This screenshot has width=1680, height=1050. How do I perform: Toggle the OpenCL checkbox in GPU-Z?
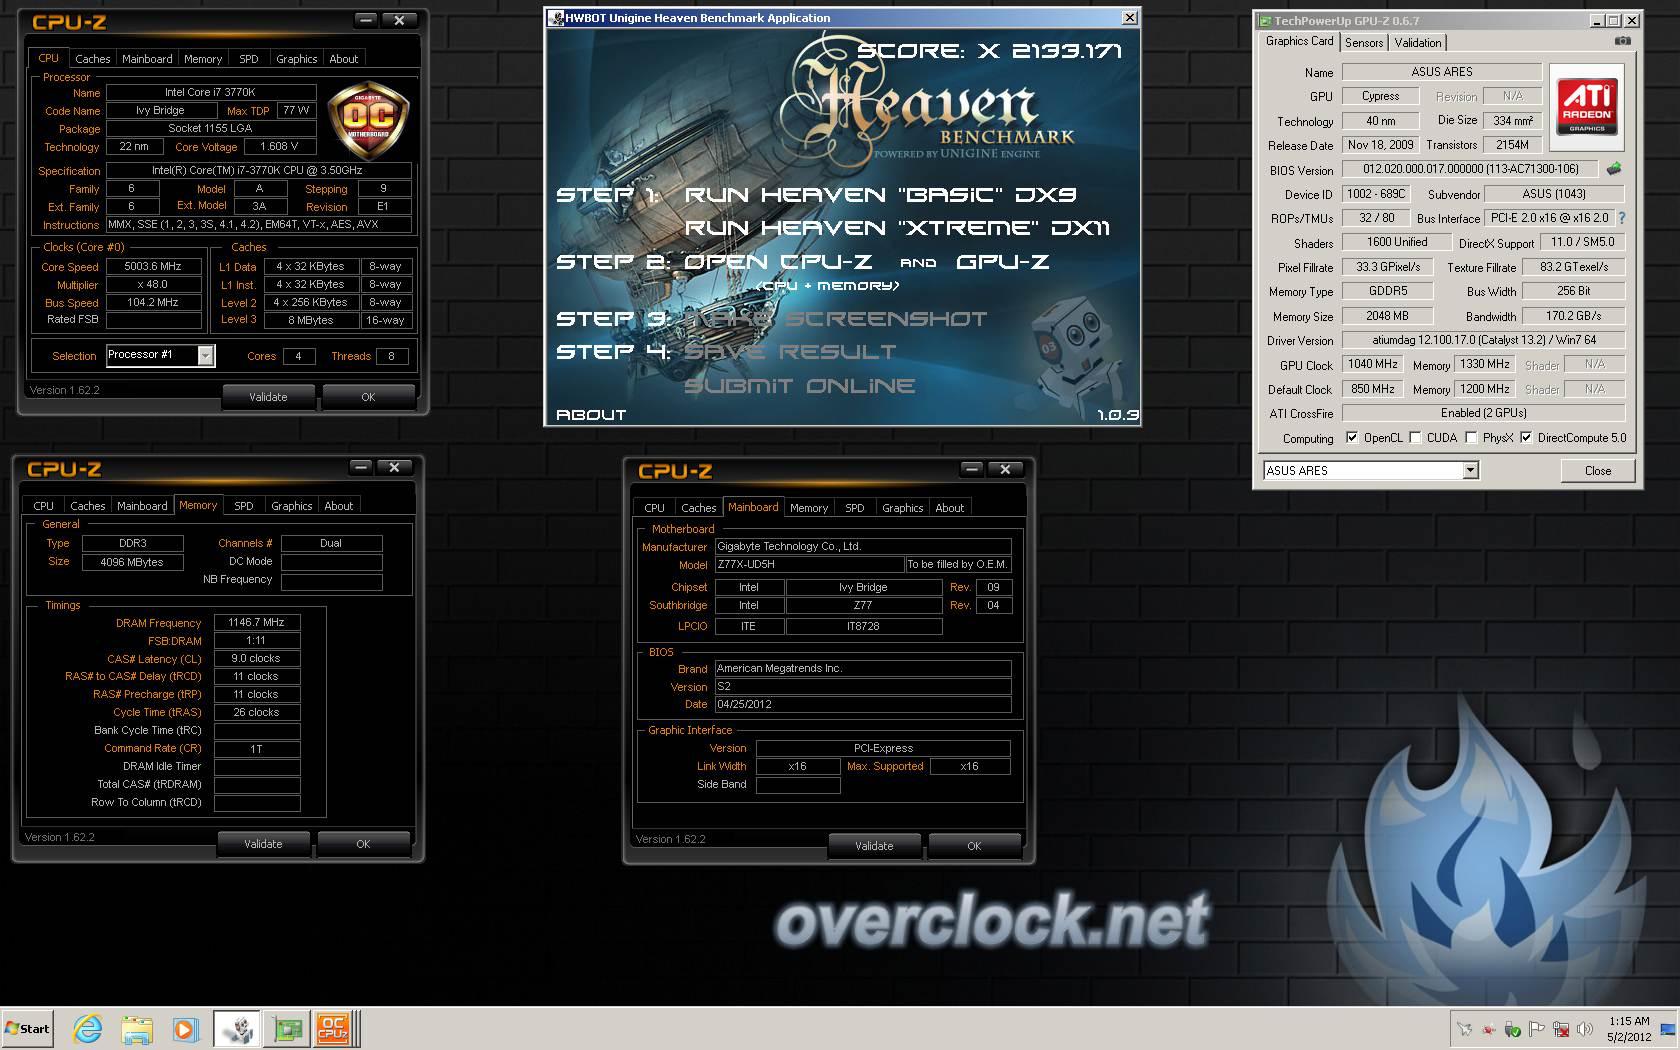click(x=1352, y=437)
